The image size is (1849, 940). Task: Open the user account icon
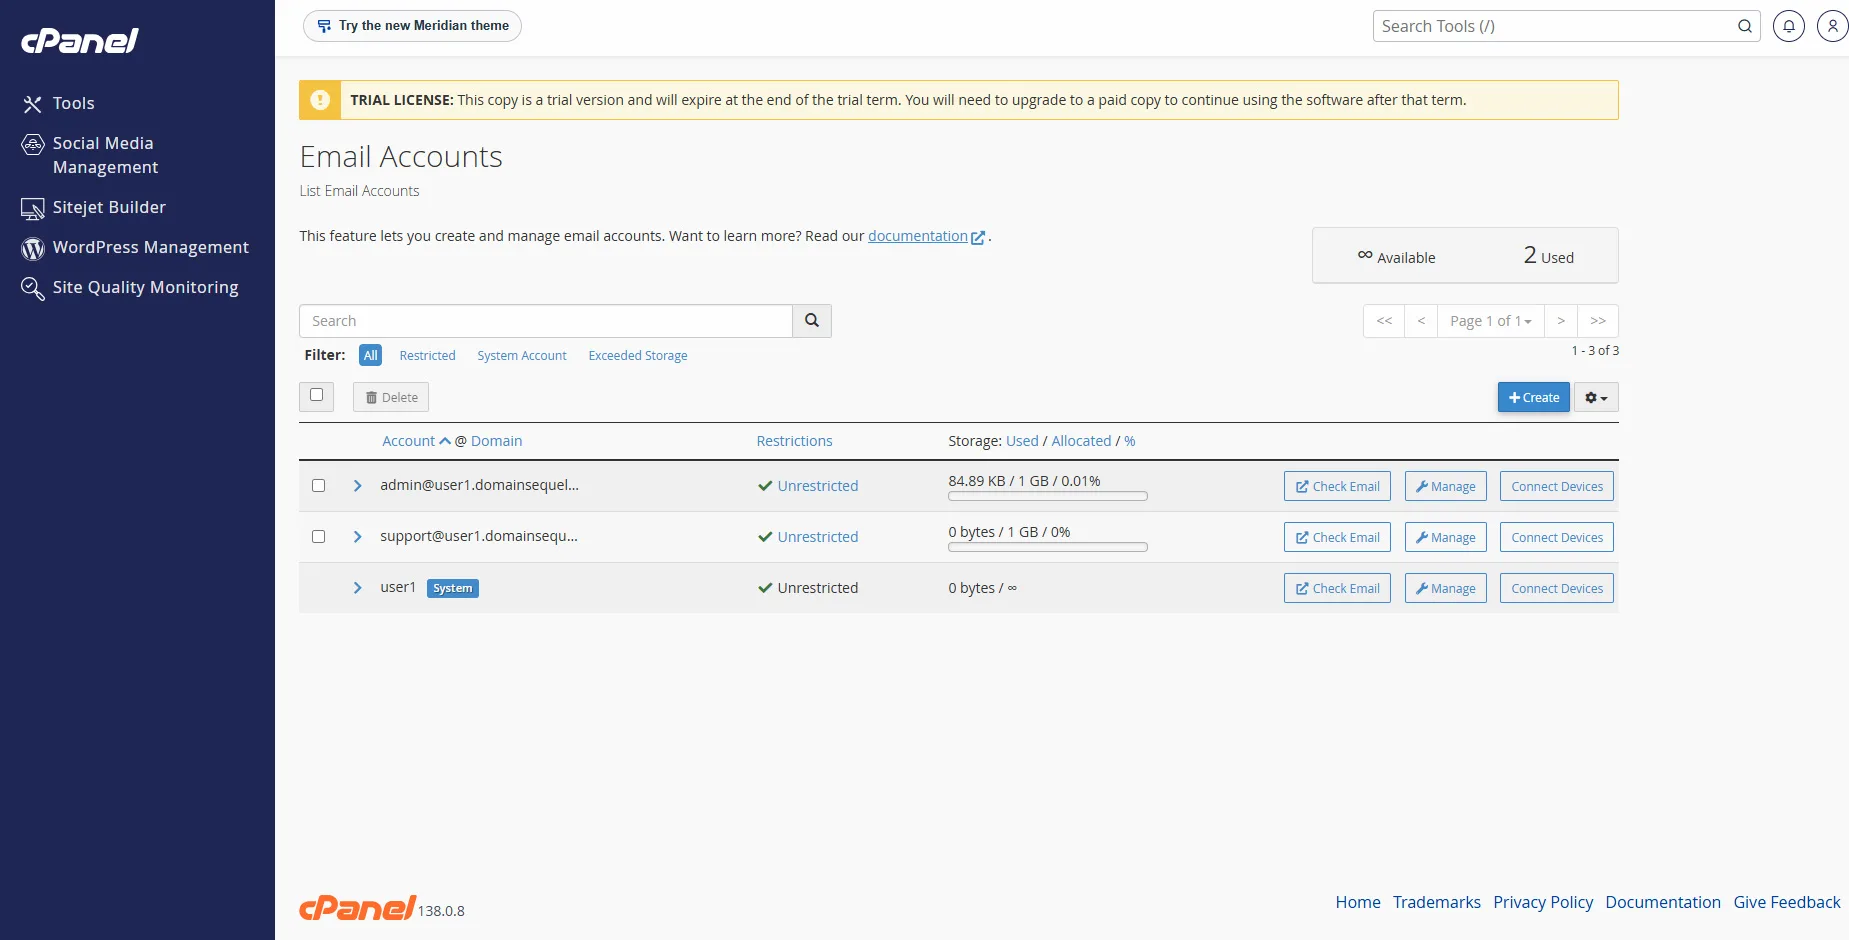pyautogui.click(x=1832, y=26)
